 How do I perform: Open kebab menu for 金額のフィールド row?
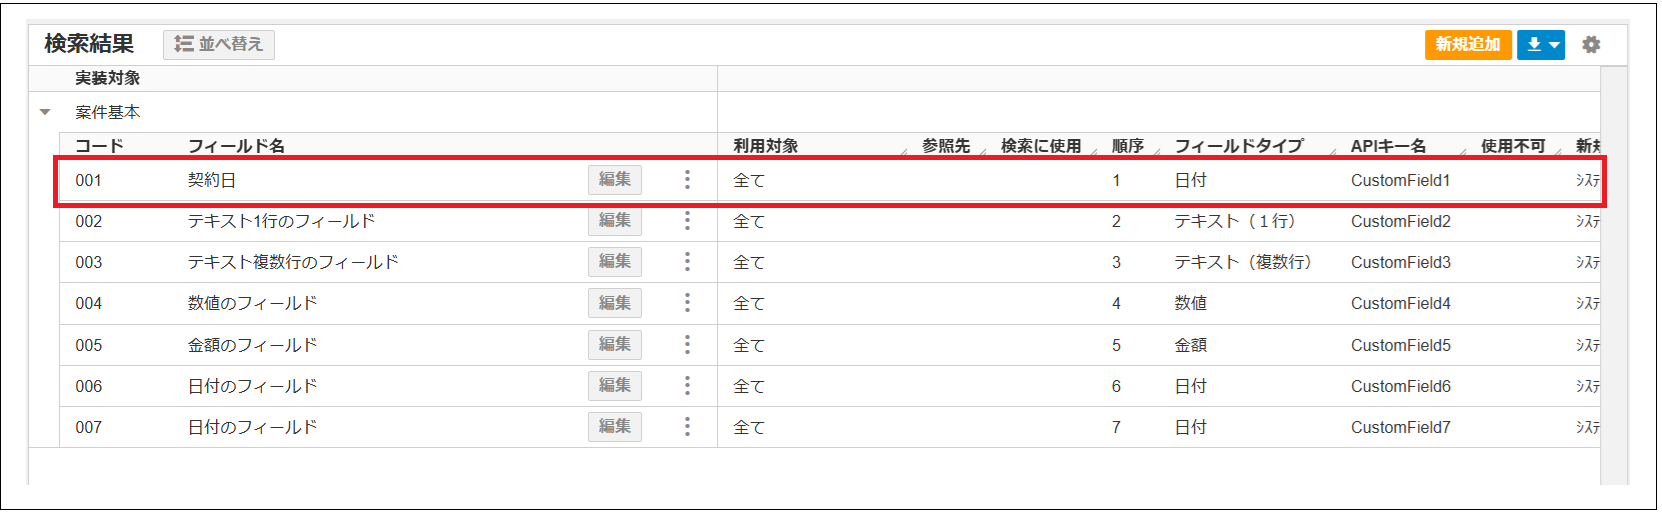coord(687,345)
